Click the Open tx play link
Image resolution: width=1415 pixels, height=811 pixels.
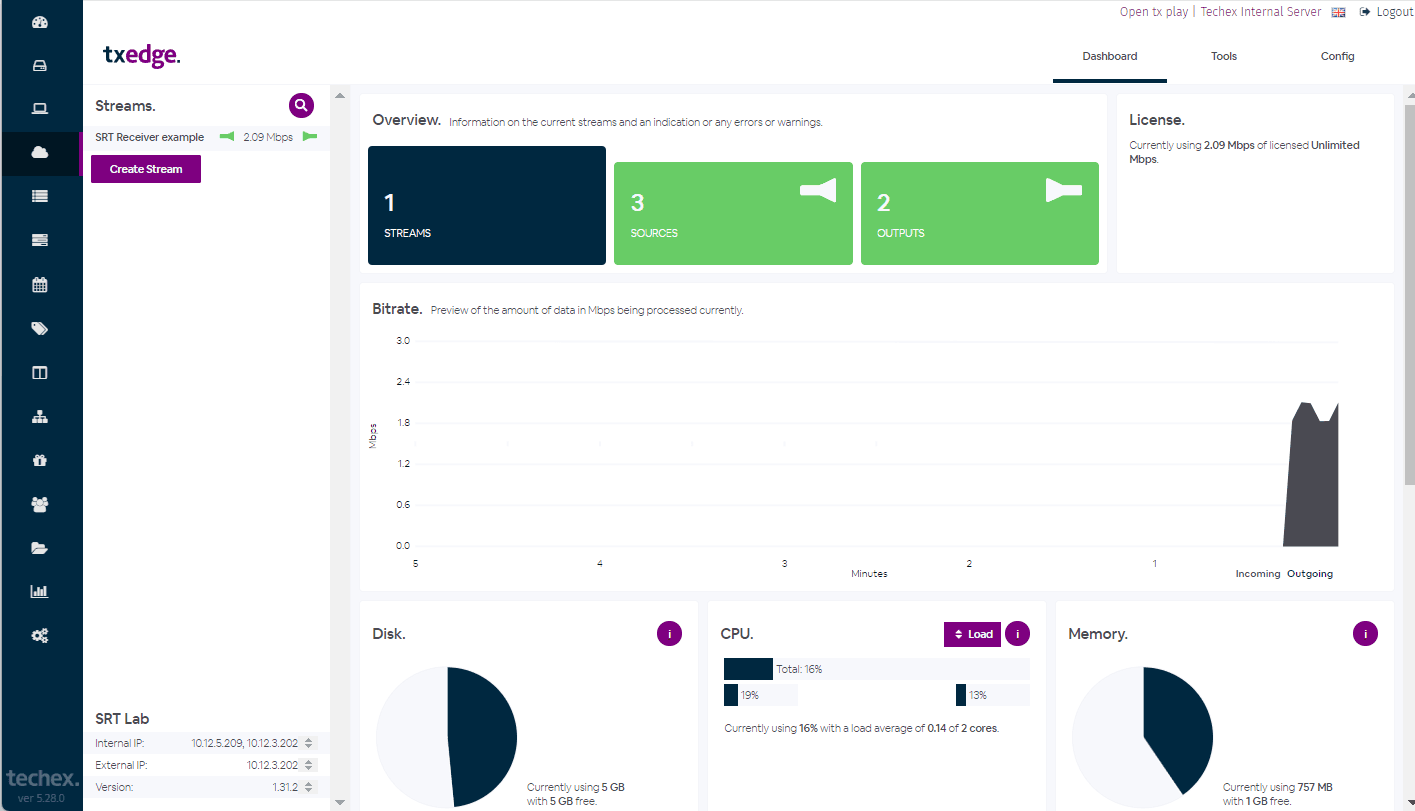pyautogui.click(x=1153, y=12)
